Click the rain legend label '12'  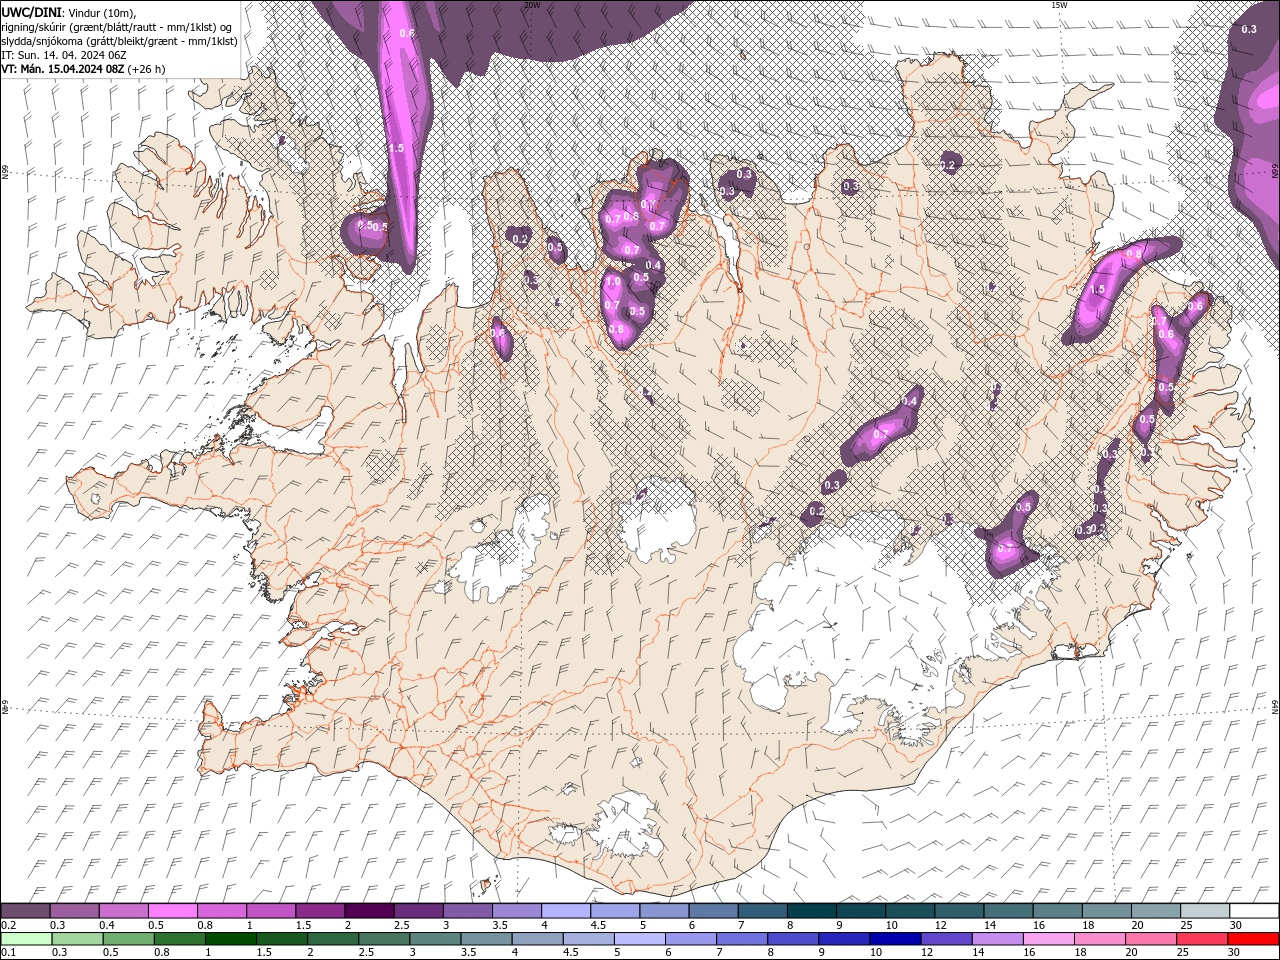(x=926, y=953)
